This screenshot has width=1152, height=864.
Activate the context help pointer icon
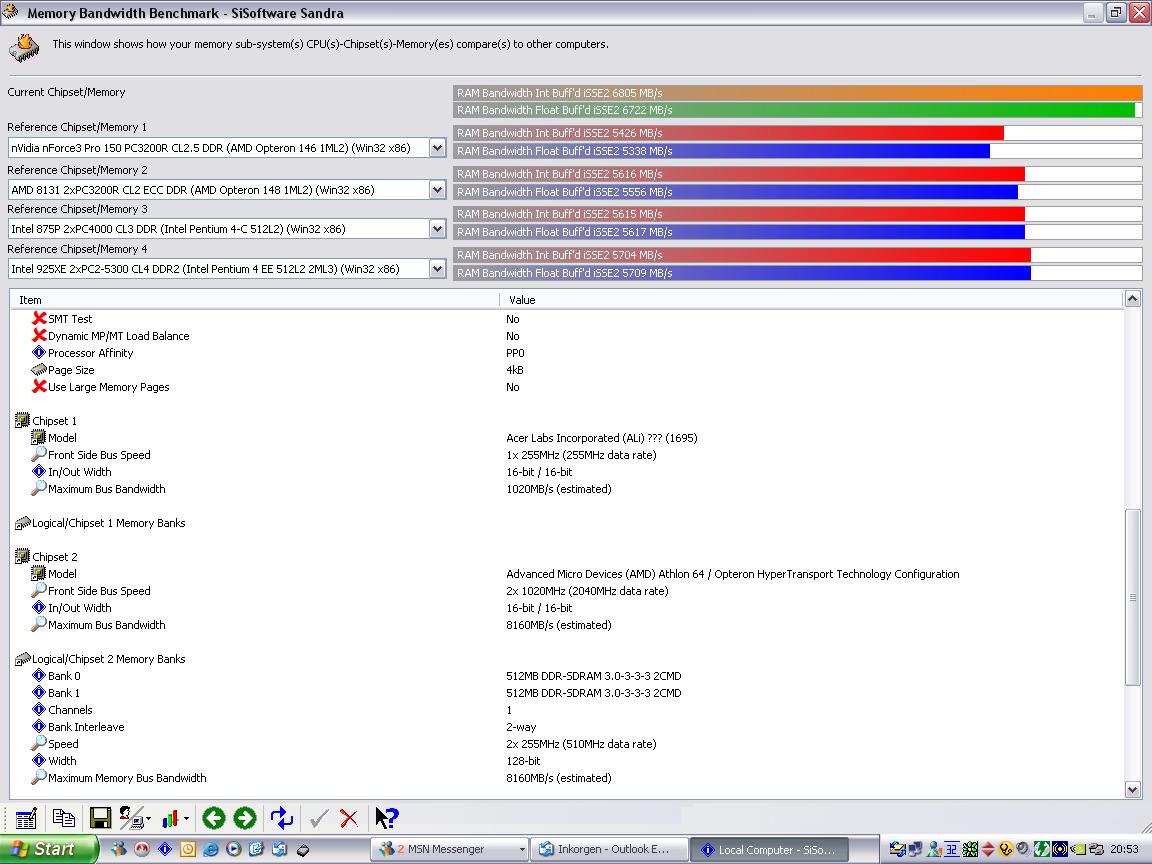click(386, 818)
